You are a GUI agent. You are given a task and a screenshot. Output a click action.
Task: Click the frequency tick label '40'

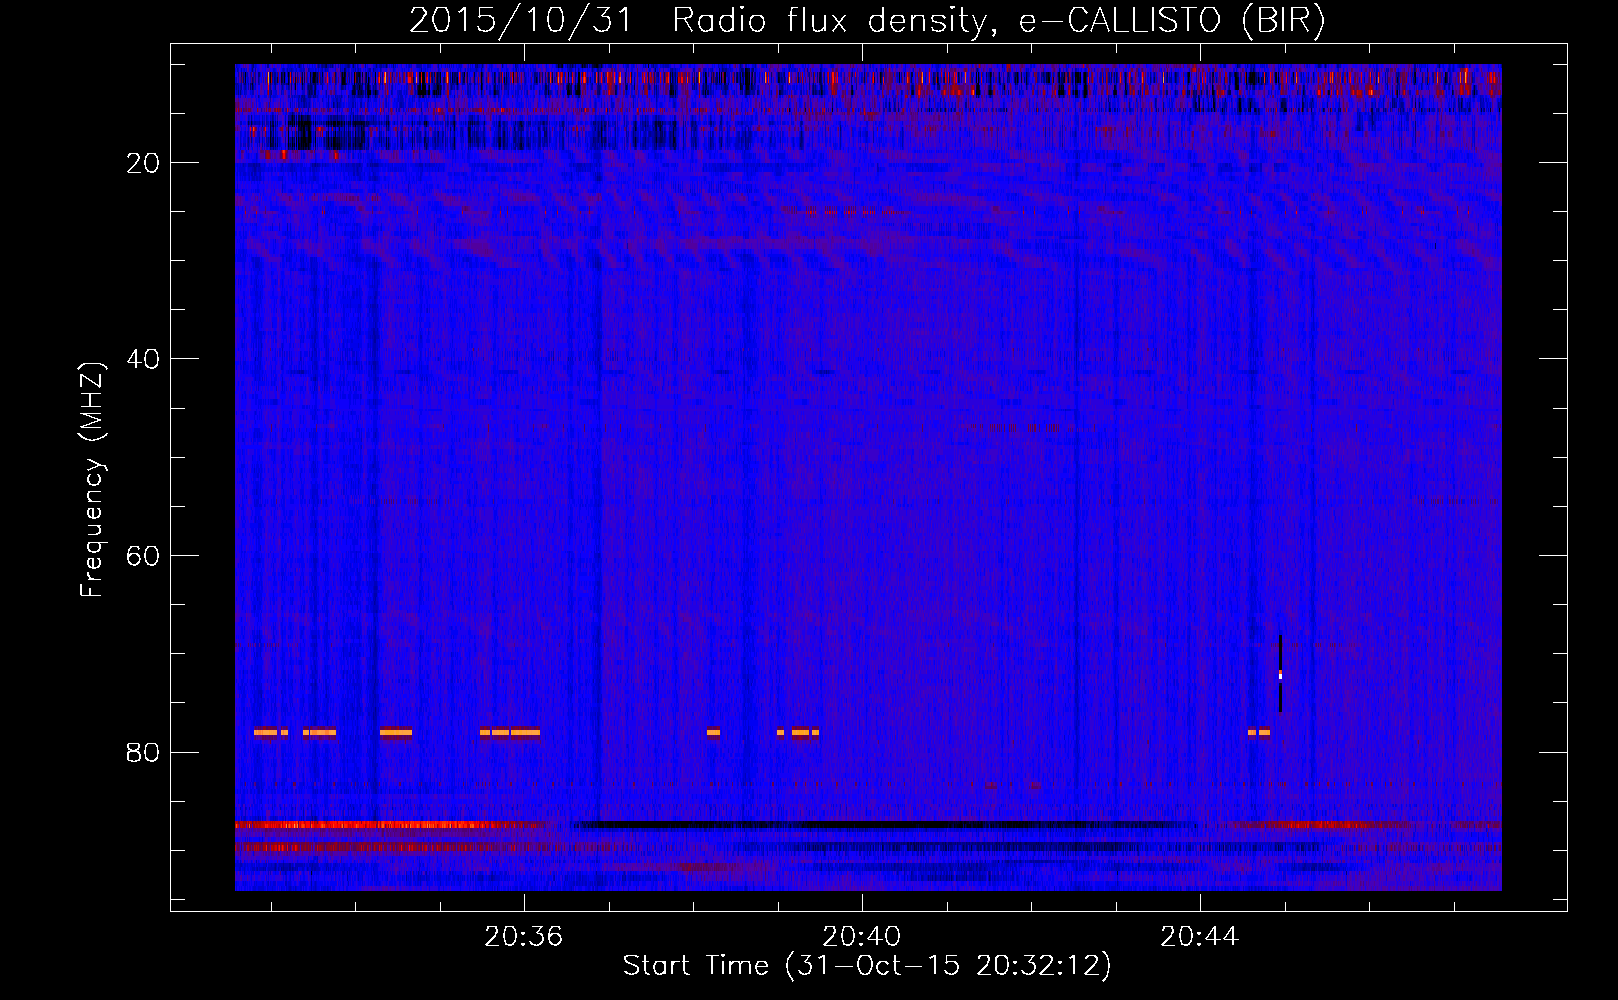click(144, 359)
